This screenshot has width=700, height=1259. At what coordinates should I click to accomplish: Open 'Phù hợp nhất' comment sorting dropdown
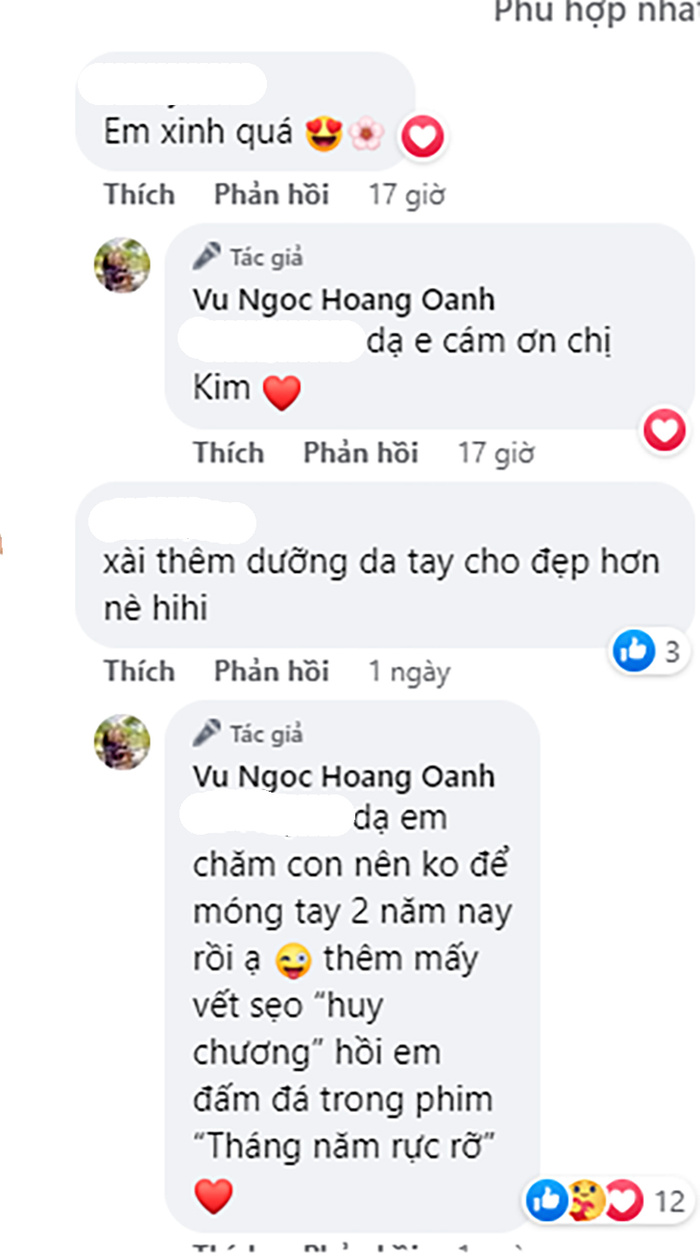click(x=597, y=12)
